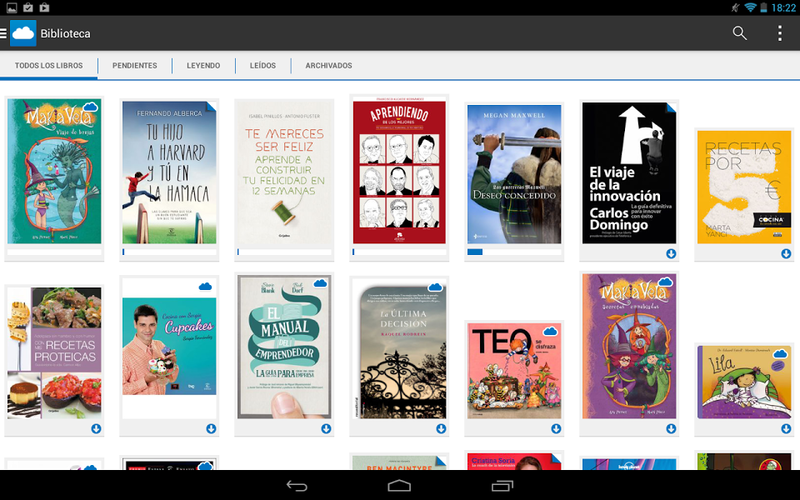Tap progress bar under Aprendiendo de los mejores
The image size is (800, 500).
click(399, 252)
